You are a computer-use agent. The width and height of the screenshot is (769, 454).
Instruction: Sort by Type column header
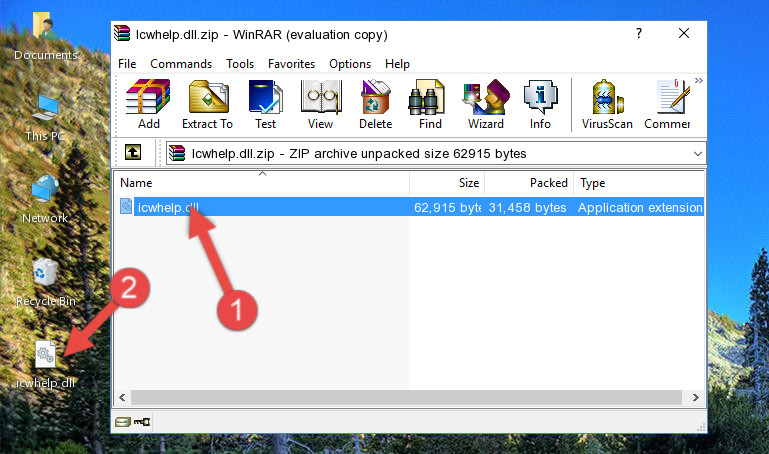[x=639, y=183]
